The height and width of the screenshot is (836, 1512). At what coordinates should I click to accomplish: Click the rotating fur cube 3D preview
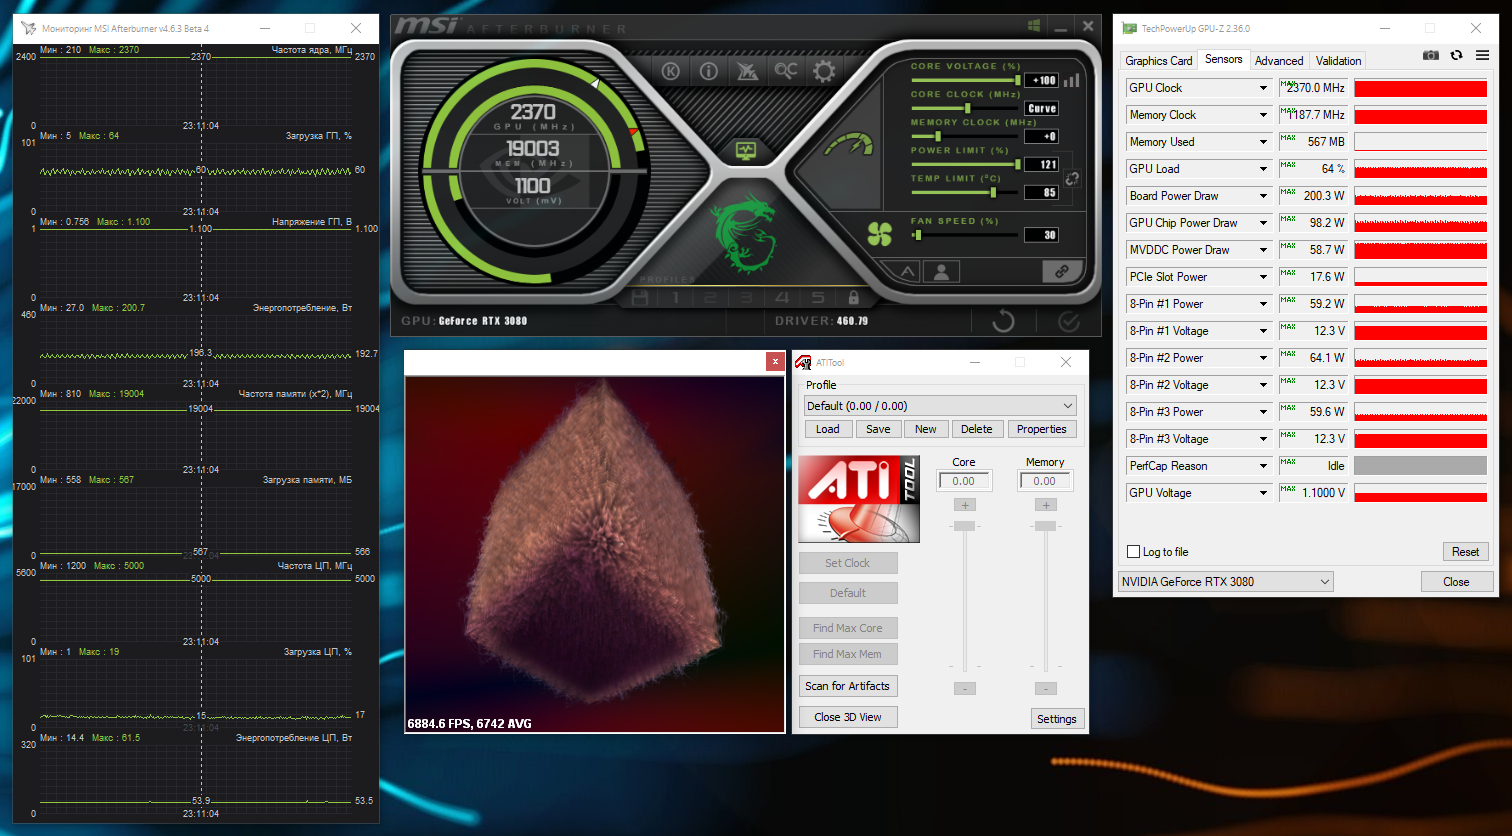(594, 553)
